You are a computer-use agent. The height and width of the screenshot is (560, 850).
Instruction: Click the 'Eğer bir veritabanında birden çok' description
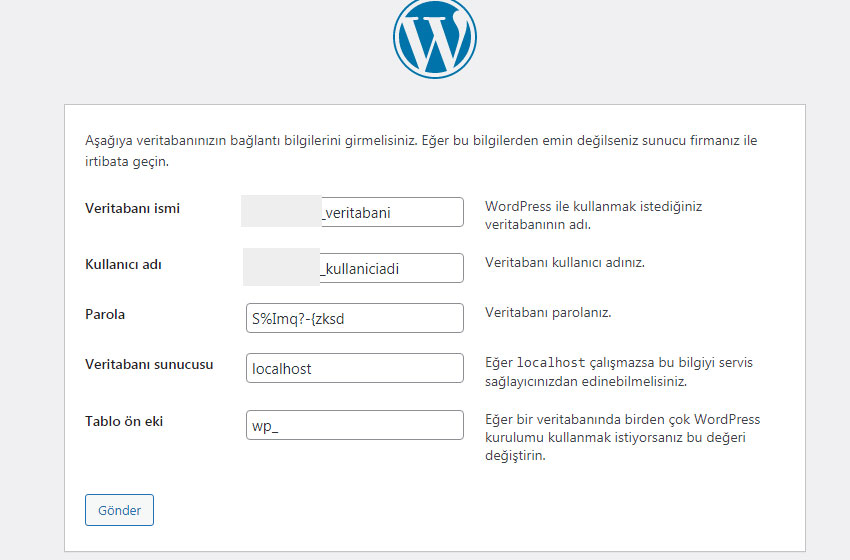click(x=622, y=437)
